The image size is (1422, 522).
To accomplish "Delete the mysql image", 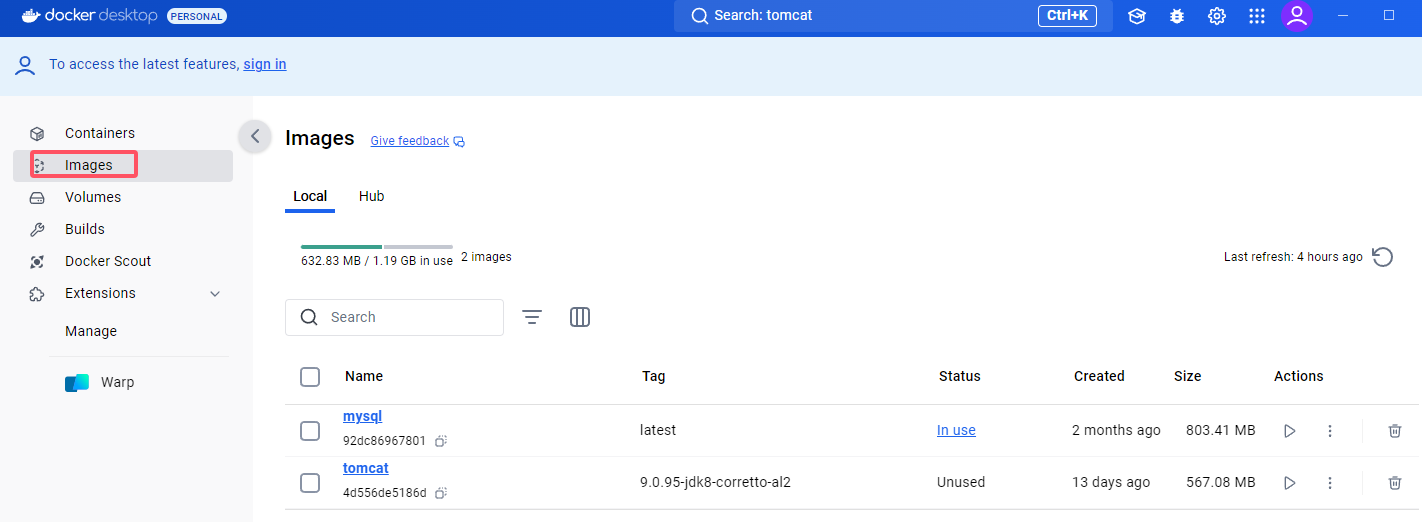I will click(x=1395, y=431).
